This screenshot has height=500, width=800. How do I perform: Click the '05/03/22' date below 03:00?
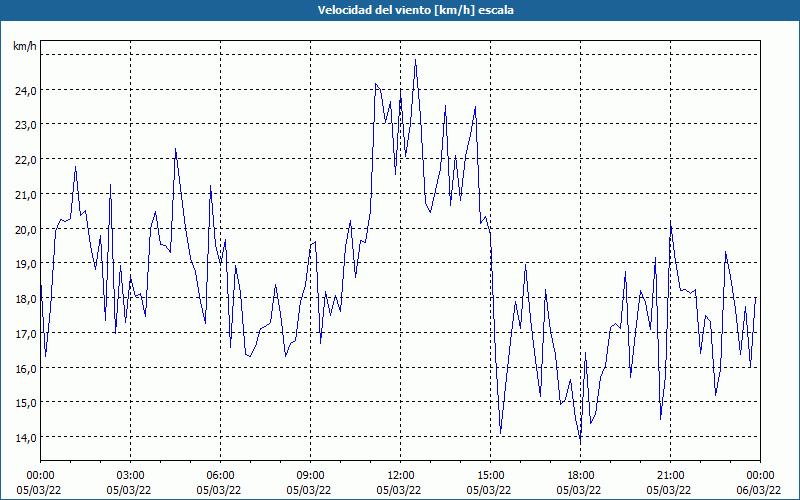129,490
